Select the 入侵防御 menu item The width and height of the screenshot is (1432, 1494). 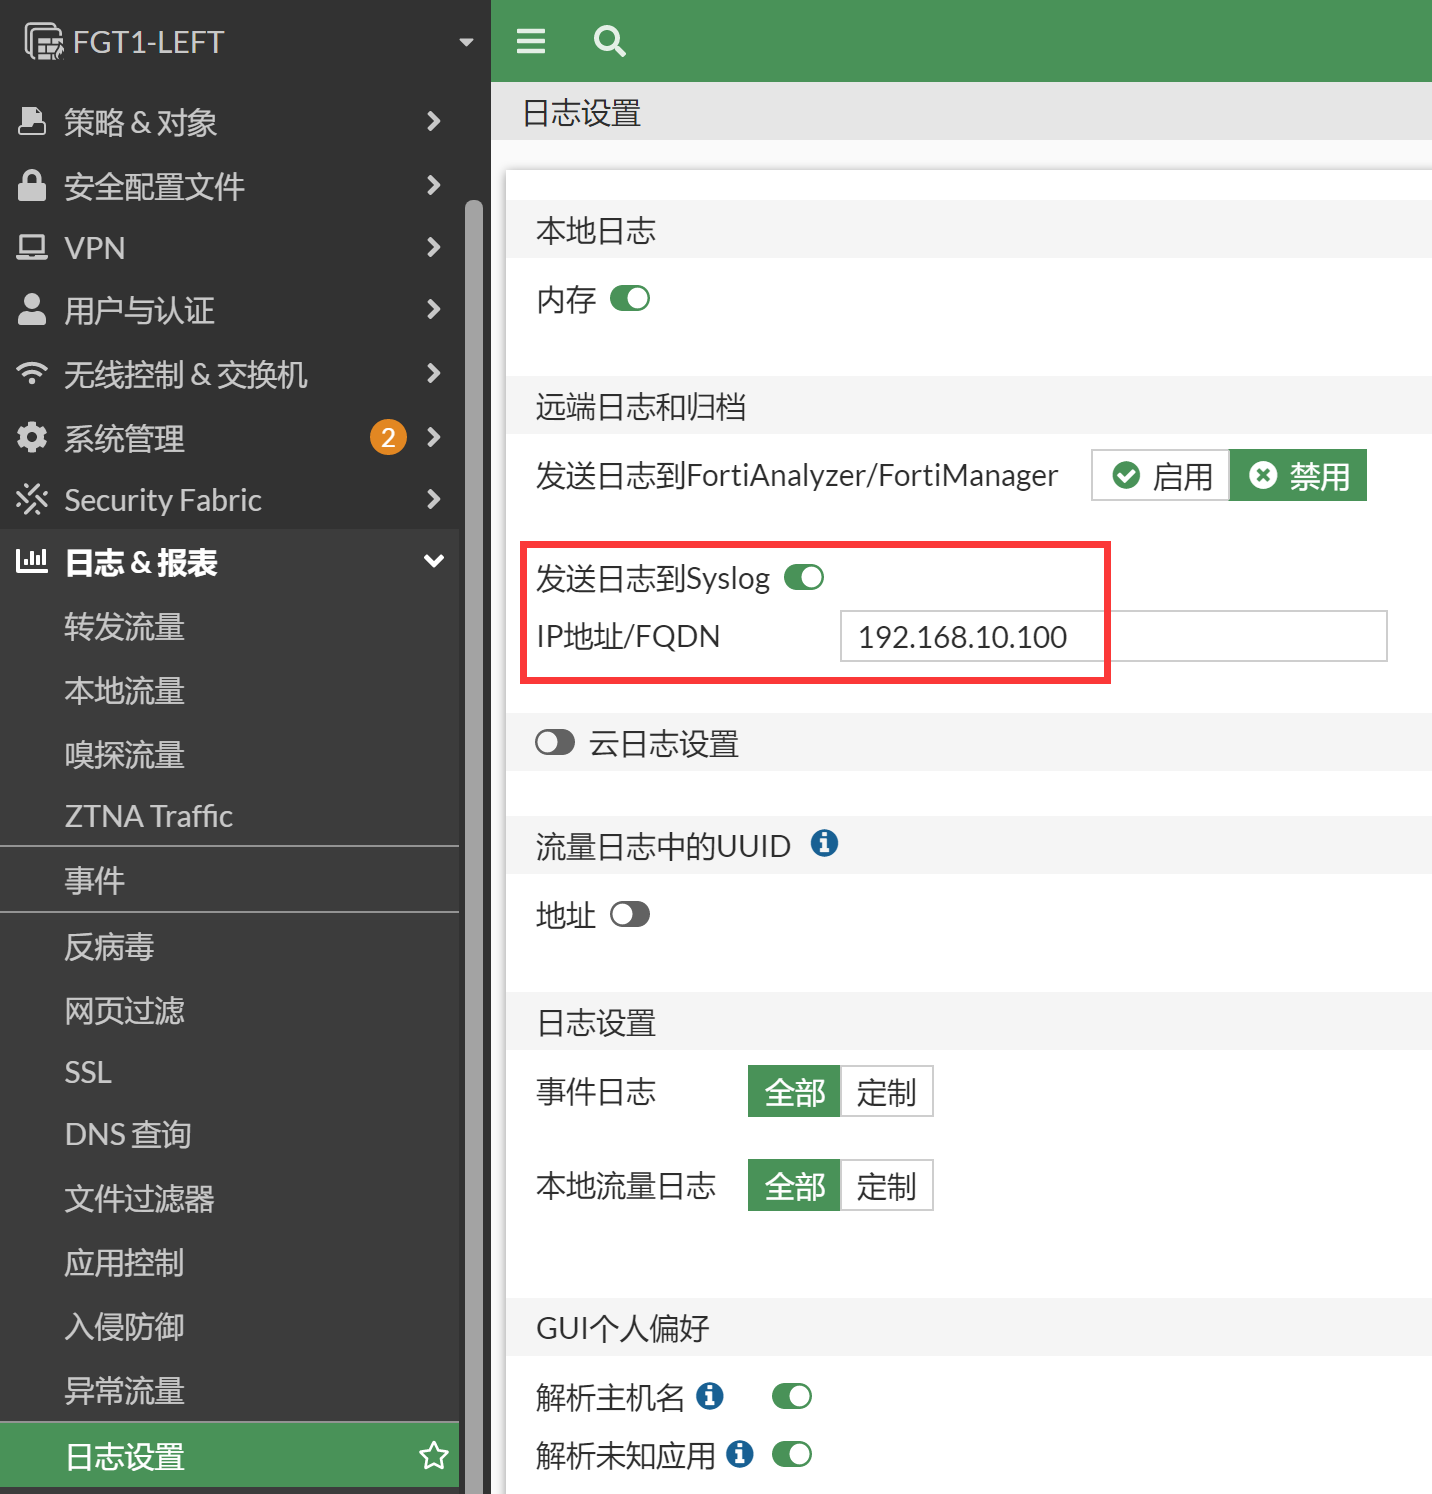[125, 1326]
